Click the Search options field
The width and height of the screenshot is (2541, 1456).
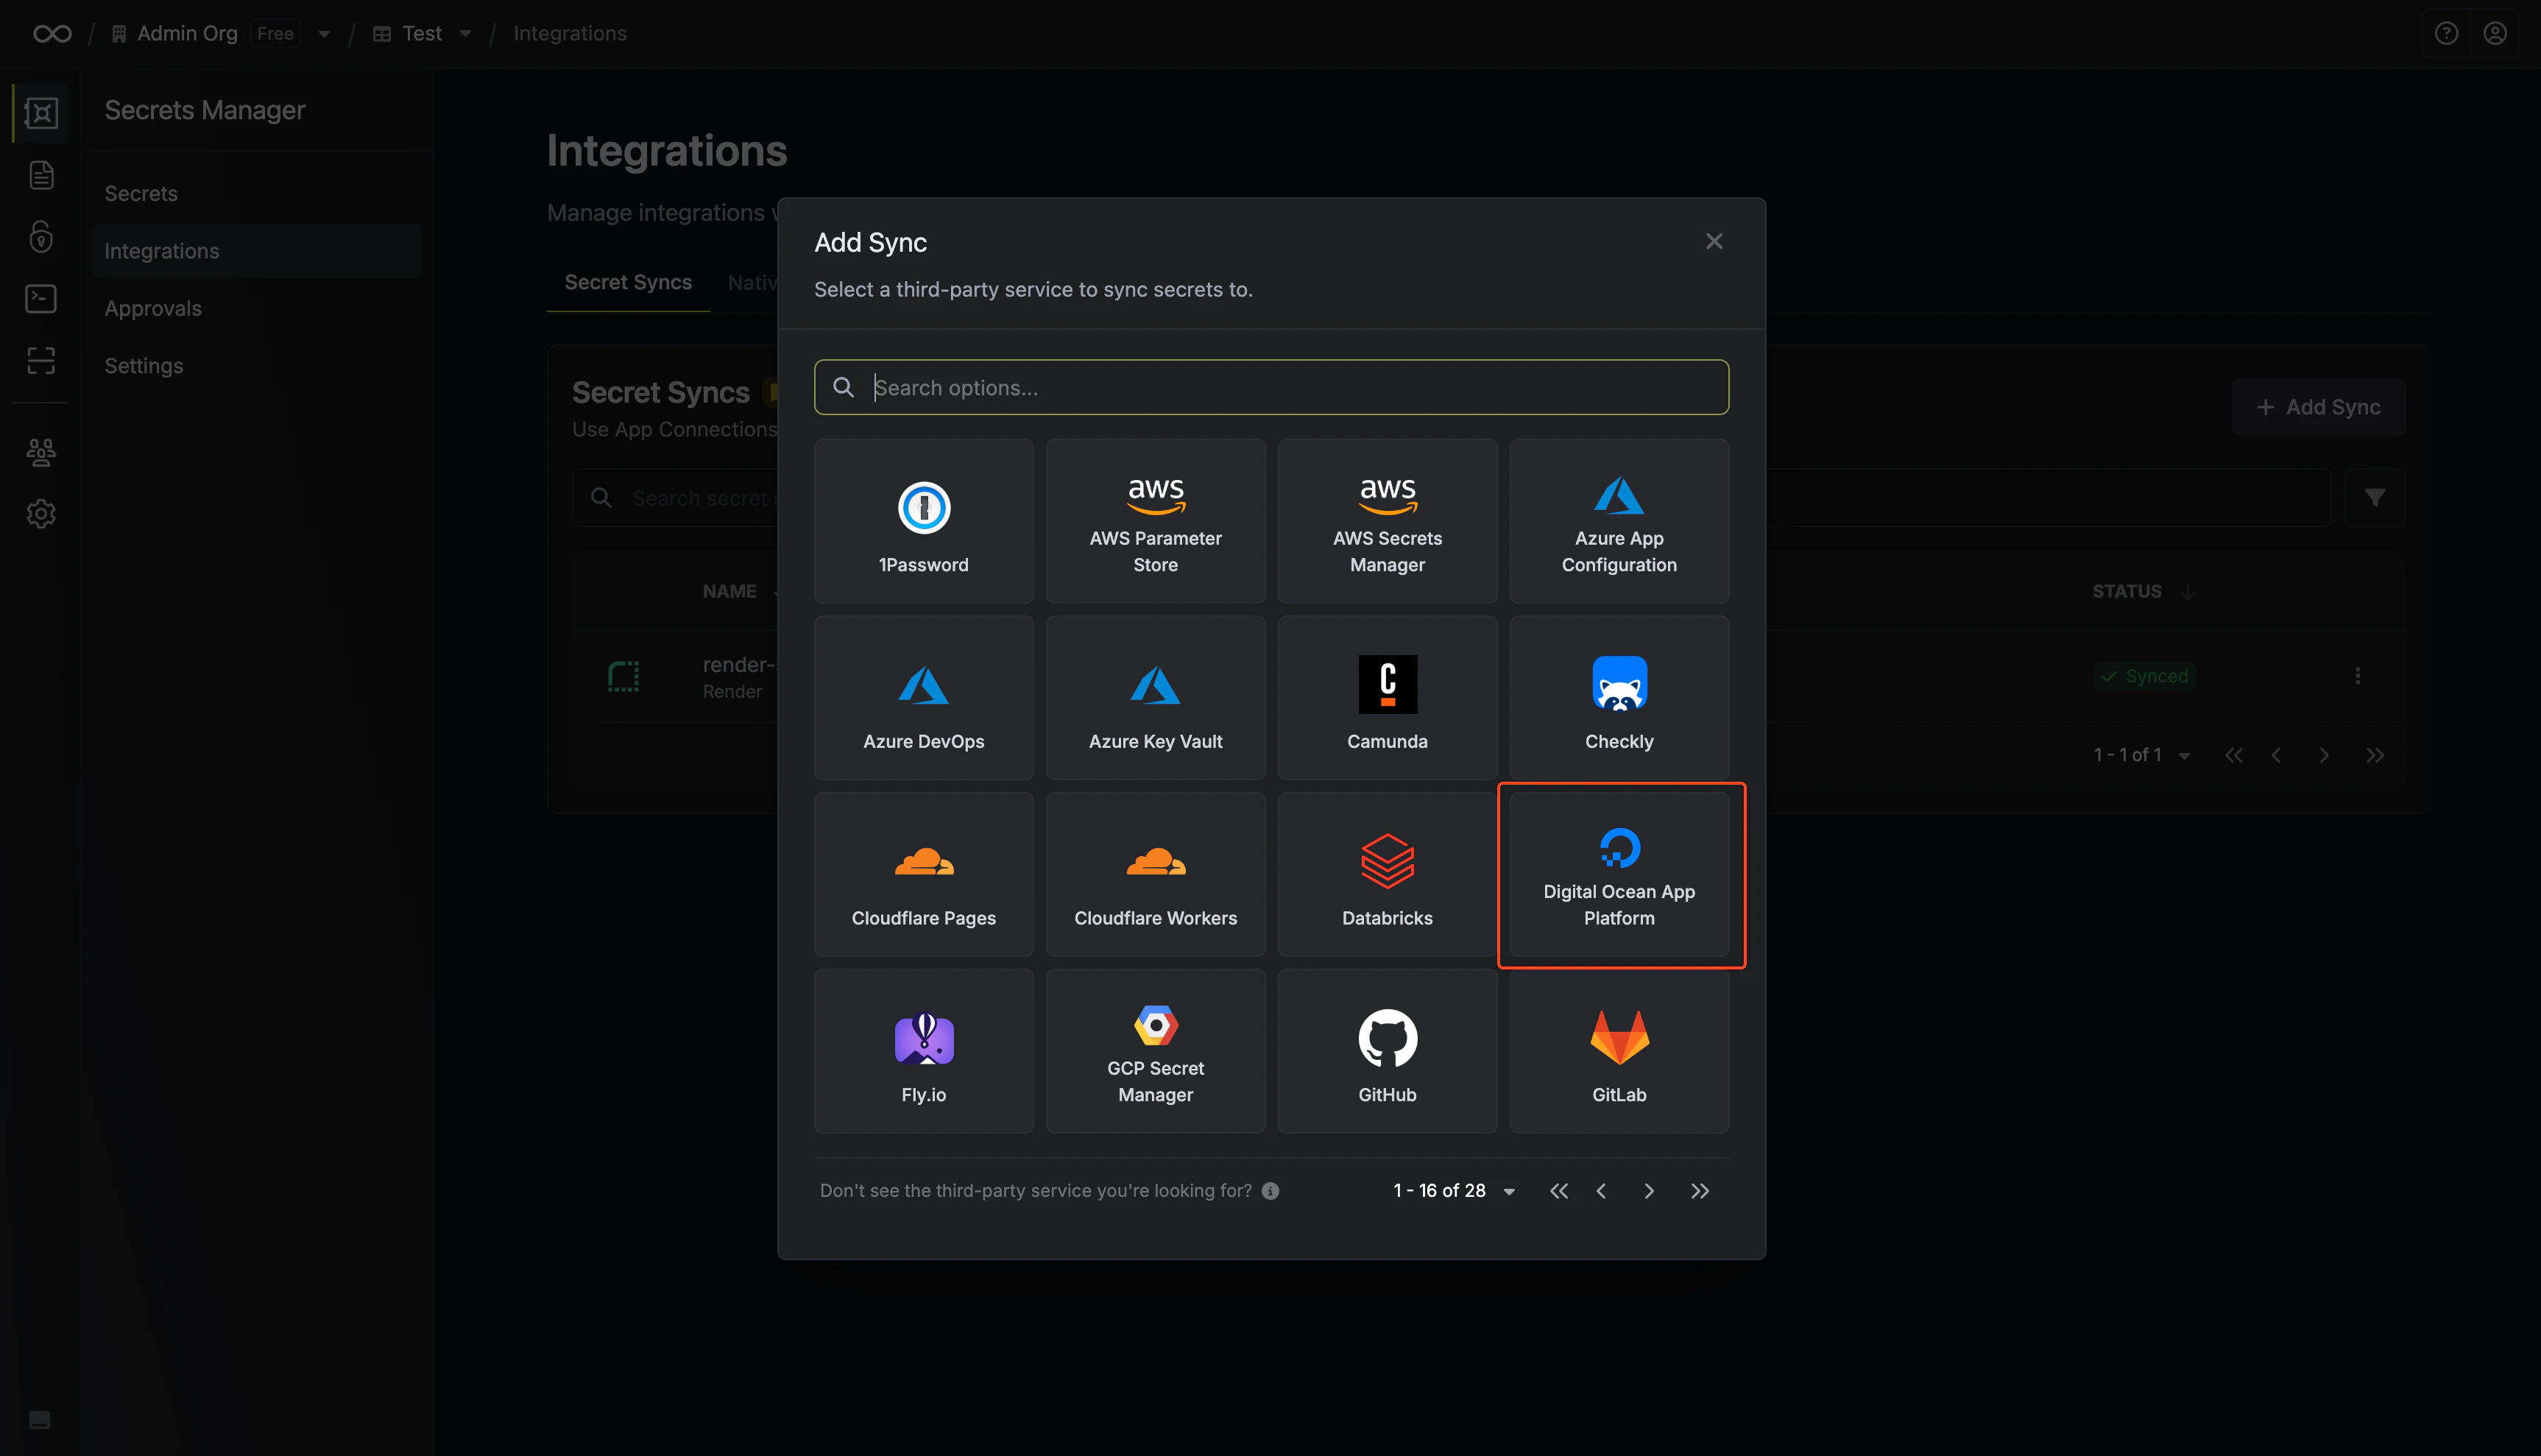click(x=1271, y=387)
